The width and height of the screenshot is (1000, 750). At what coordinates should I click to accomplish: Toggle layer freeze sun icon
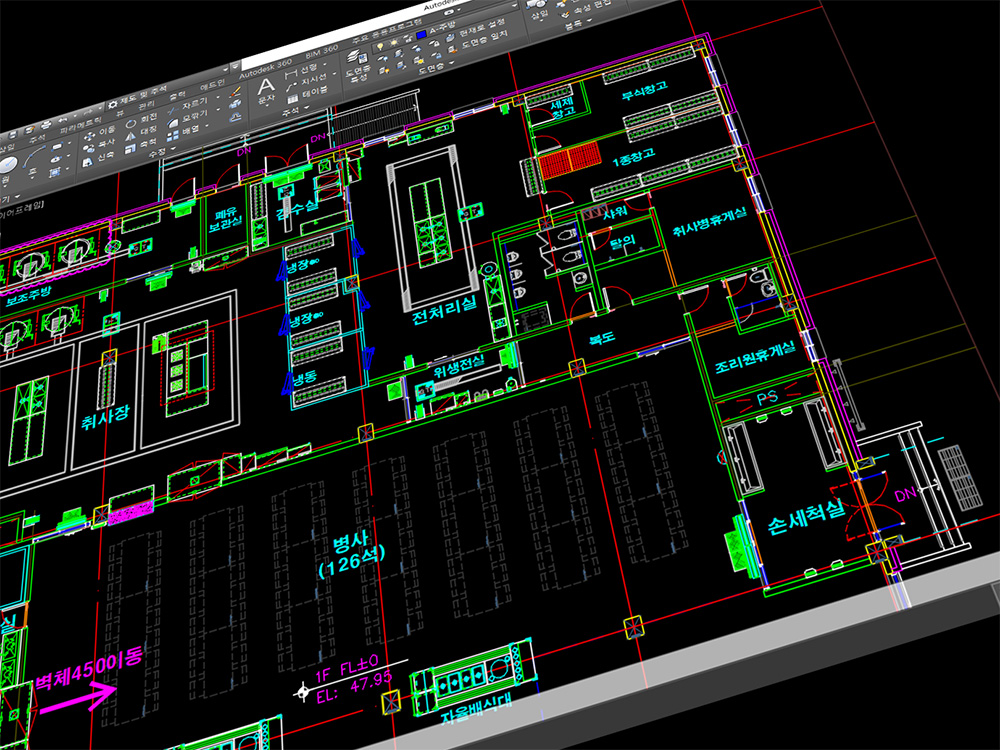(393, 41)
